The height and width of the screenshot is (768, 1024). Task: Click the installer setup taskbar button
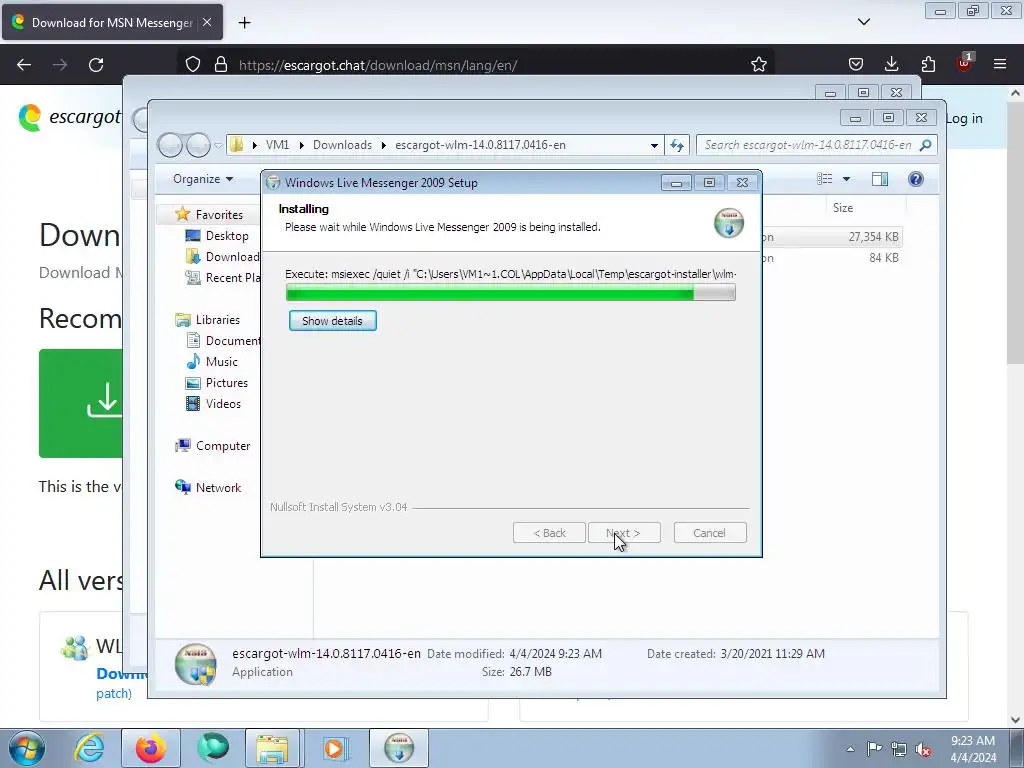(399, 748)
